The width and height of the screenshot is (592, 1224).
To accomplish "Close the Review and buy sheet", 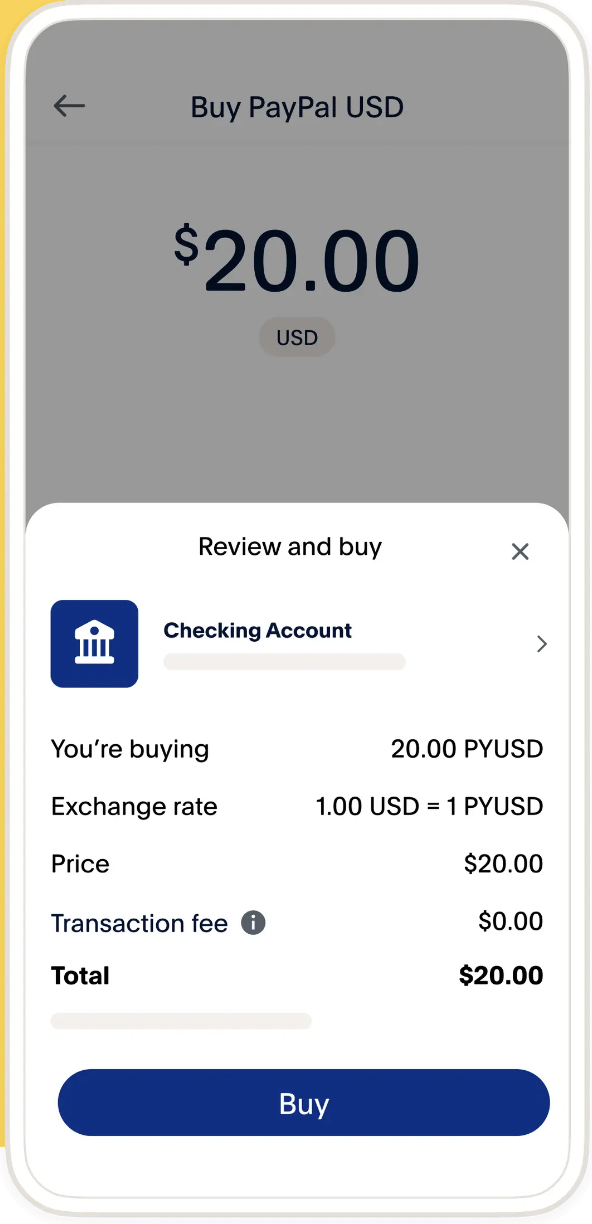I will (x=520, y=551).
